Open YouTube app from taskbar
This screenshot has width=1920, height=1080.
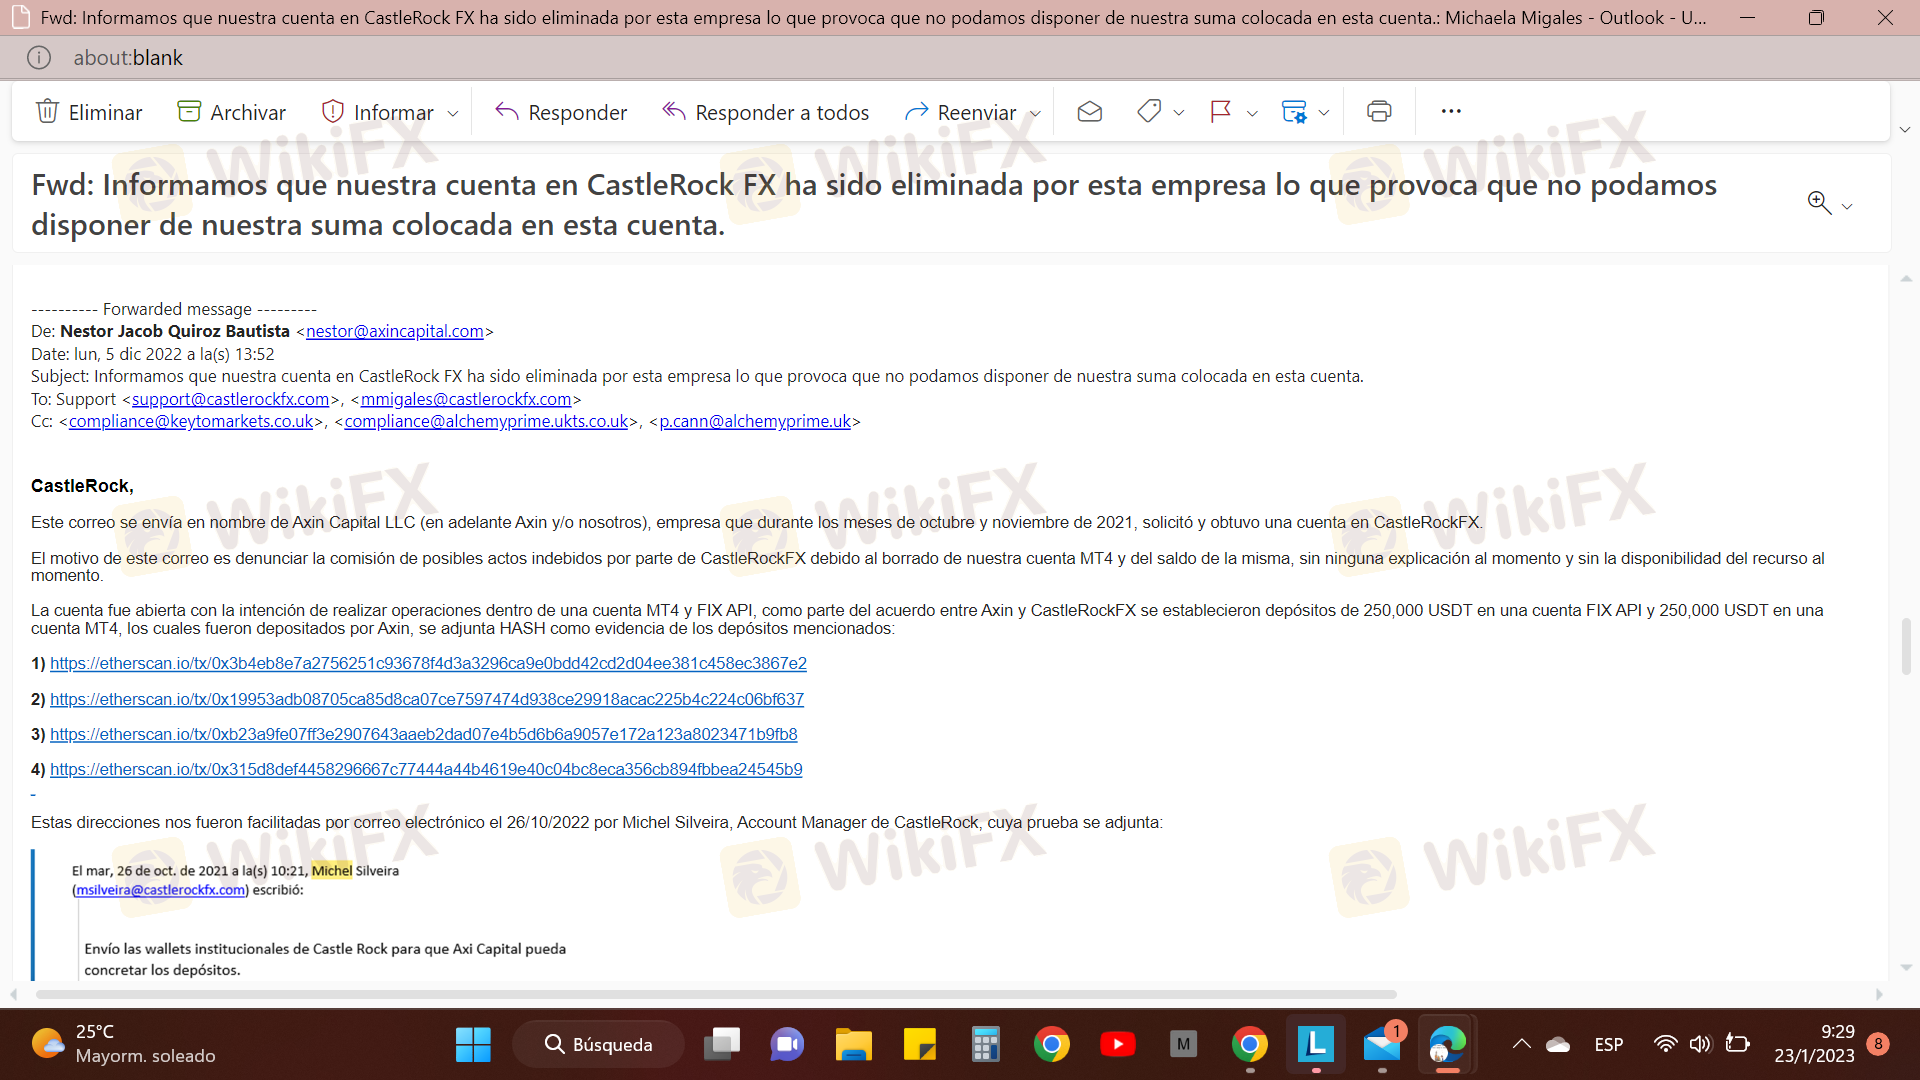(x=1117, y=1044)
